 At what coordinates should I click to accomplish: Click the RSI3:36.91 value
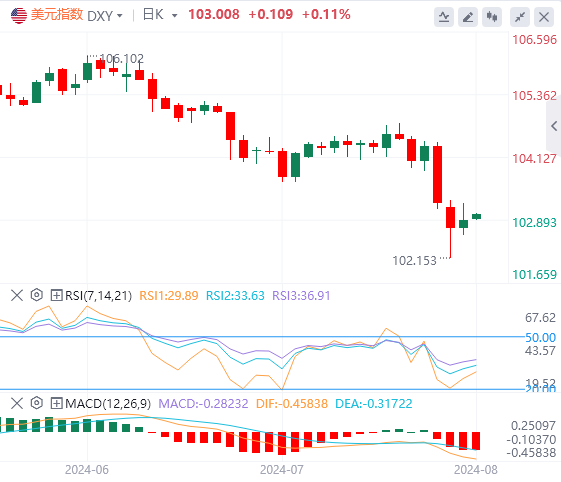coord(301,296)
